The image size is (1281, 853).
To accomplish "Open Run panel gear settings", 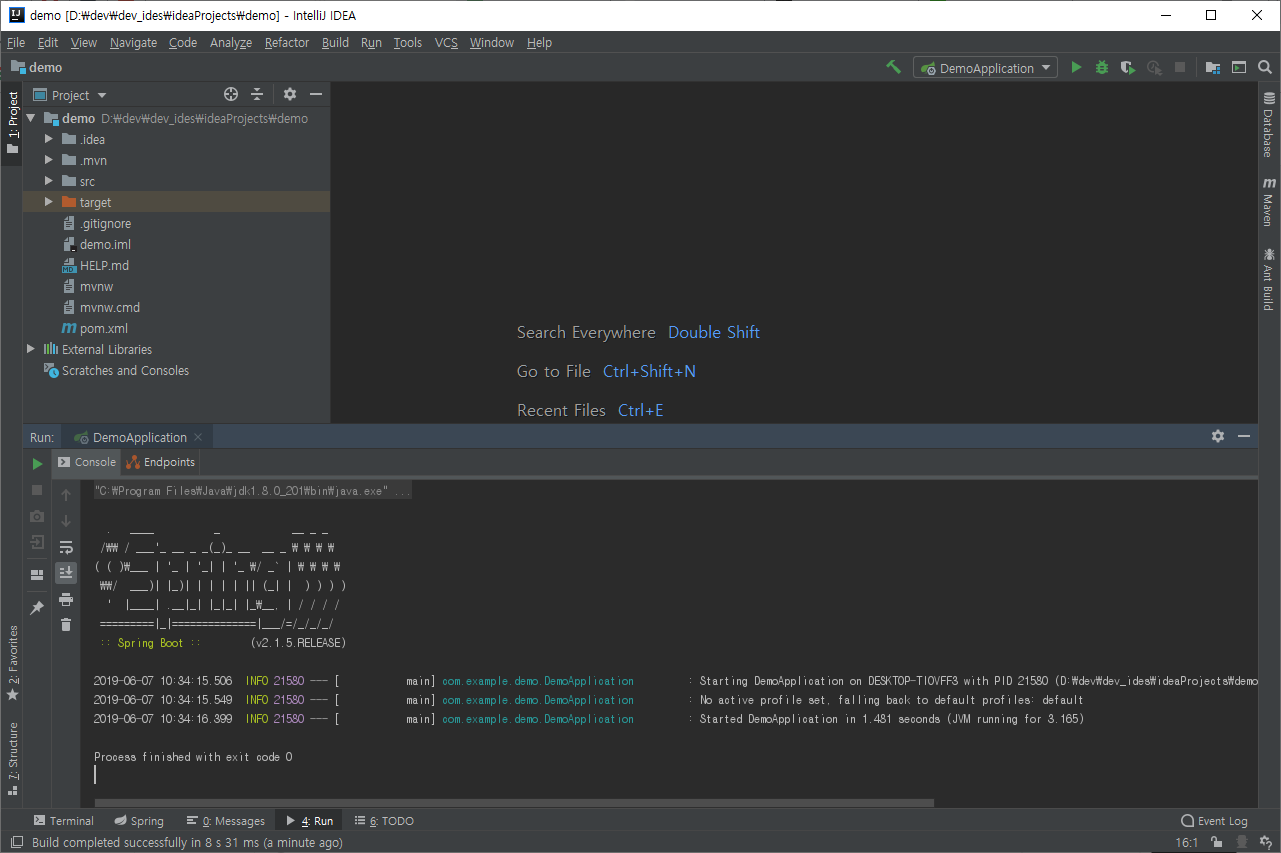I will click(x=1217, y=436).
